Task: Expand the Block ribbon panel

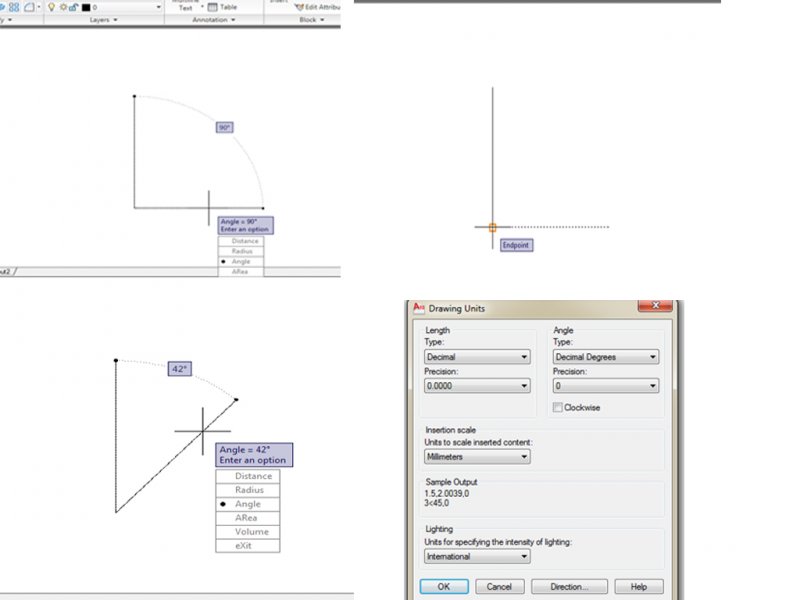Action: pos(311,20)
